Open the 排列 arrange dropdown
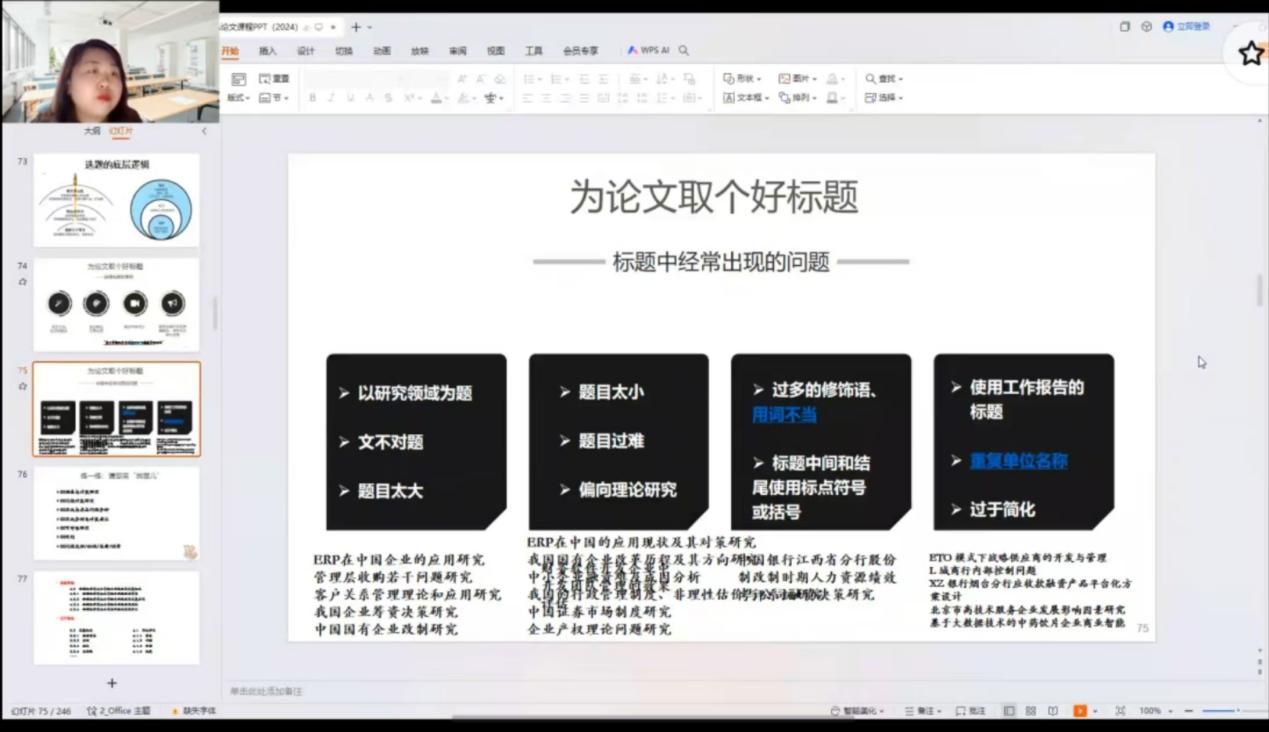The image size is (1269, 732). 798,98
